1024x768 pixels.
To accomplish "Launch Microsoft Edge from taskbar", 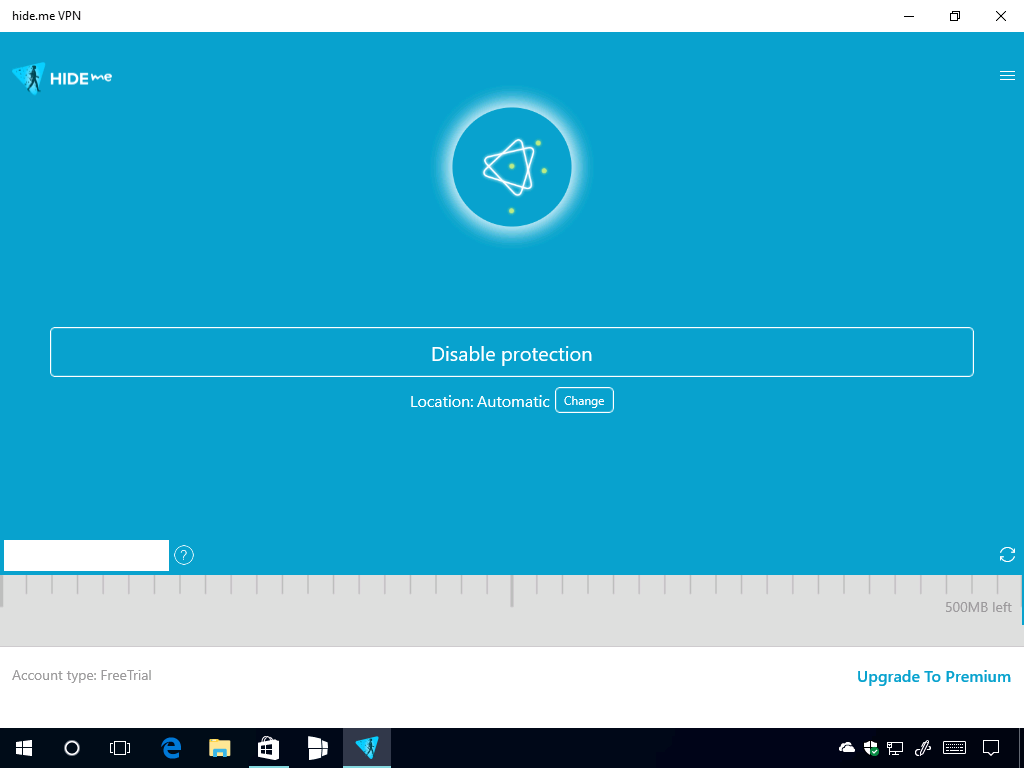I will pyautogui.click(x=171, y=748).
